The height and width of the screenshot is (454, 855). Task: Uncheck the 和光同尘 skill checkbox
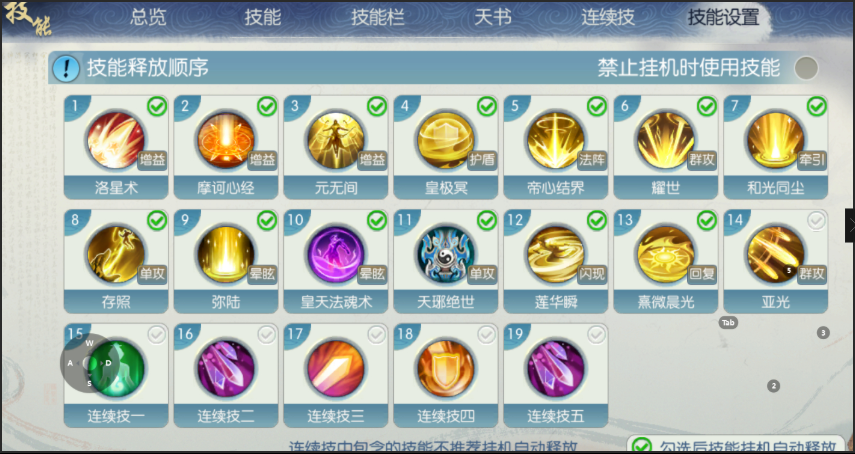(816, 107)
